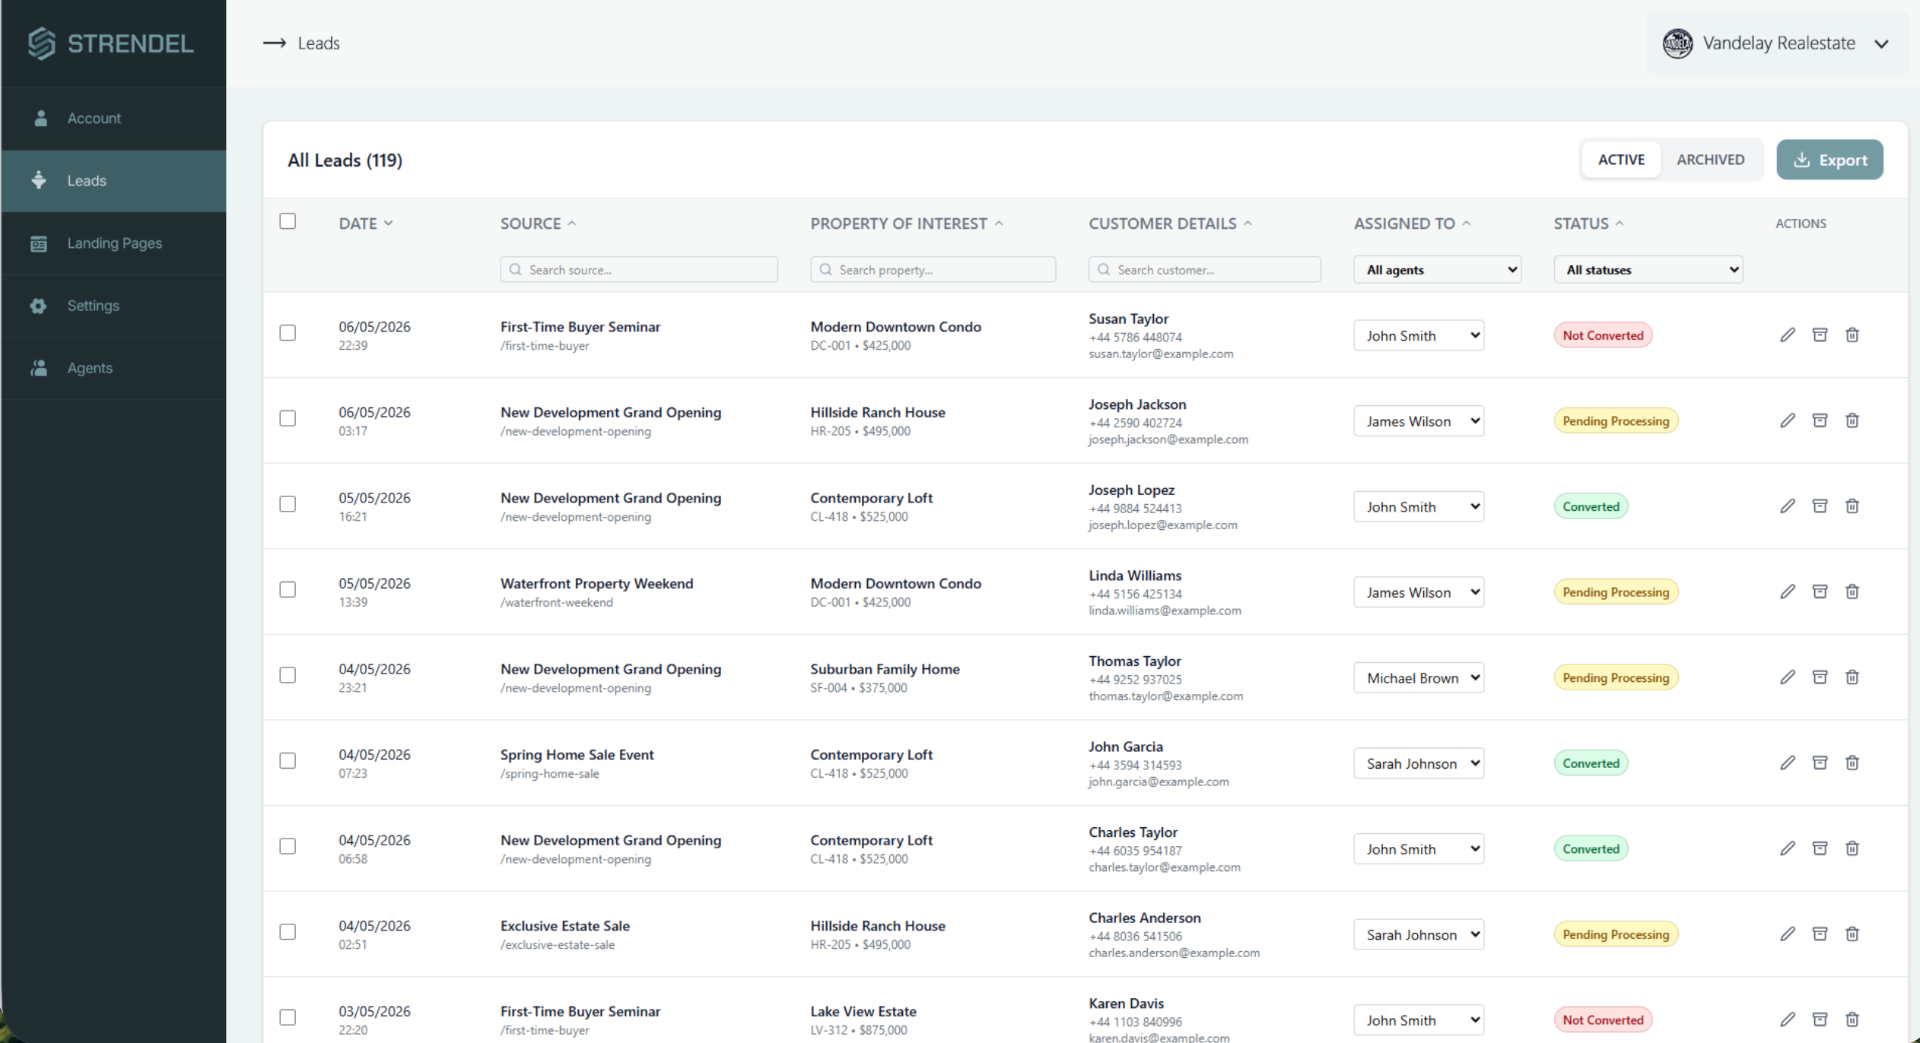
Task: Change agent for Thomas Taylor lead
Action: (1418, 678)
